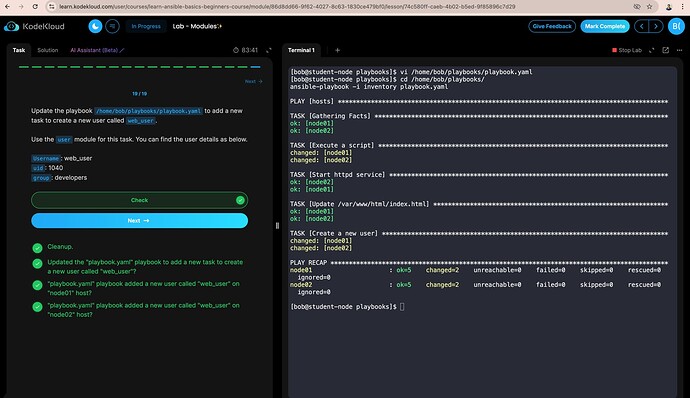Switch to the Solution tab
The image size is (690, 398).
(48, 50)
